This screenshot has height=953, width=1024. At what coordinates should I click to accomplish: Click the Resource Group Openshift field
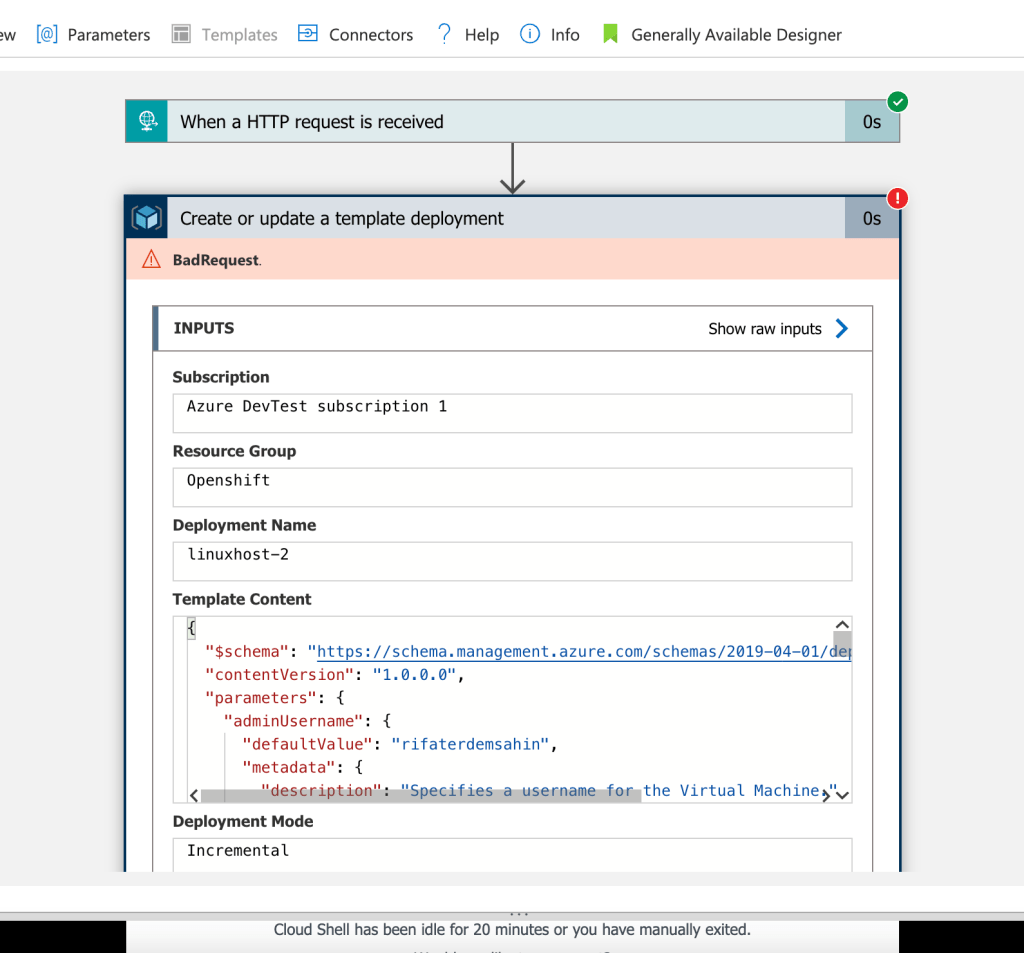point(513,487)
